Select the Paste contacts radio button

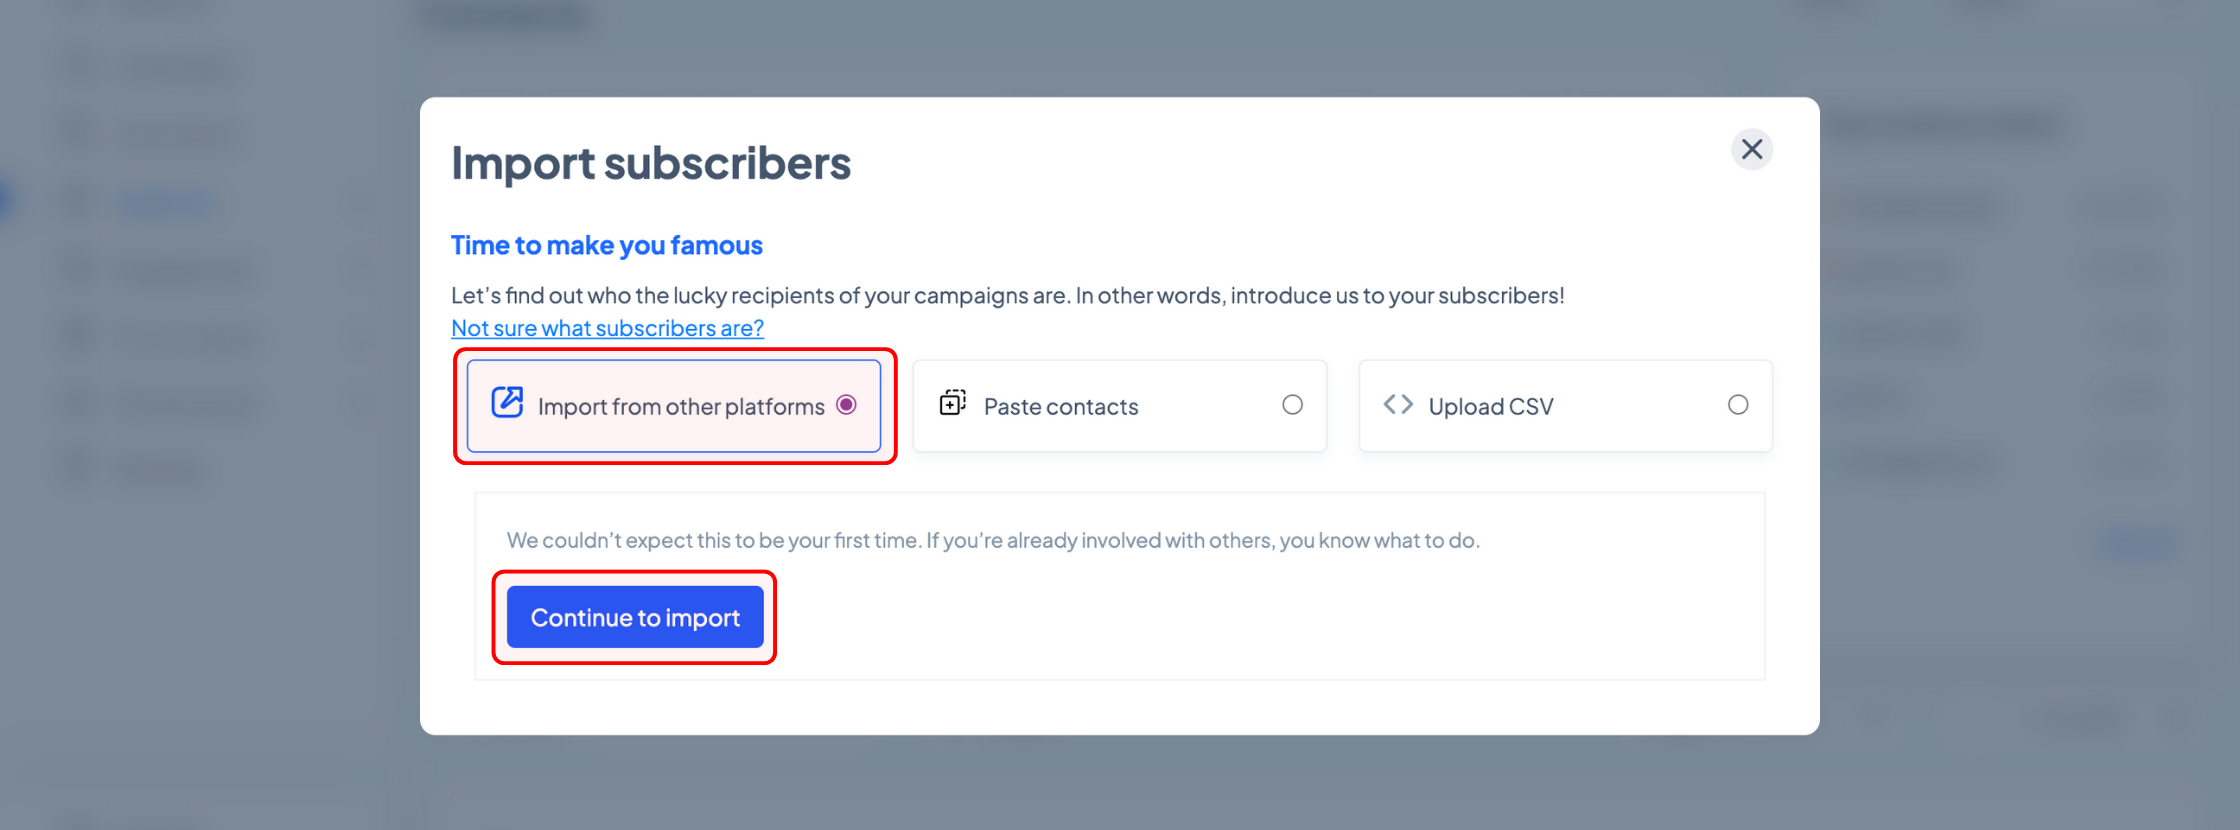pyautogui.click(x=1292, y=405)
